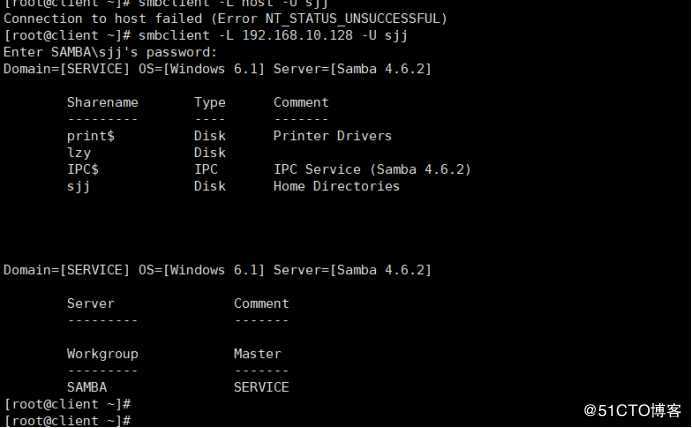692x428 pixels.
Task: Click the sjj share entry
Action: click(79, 186)
